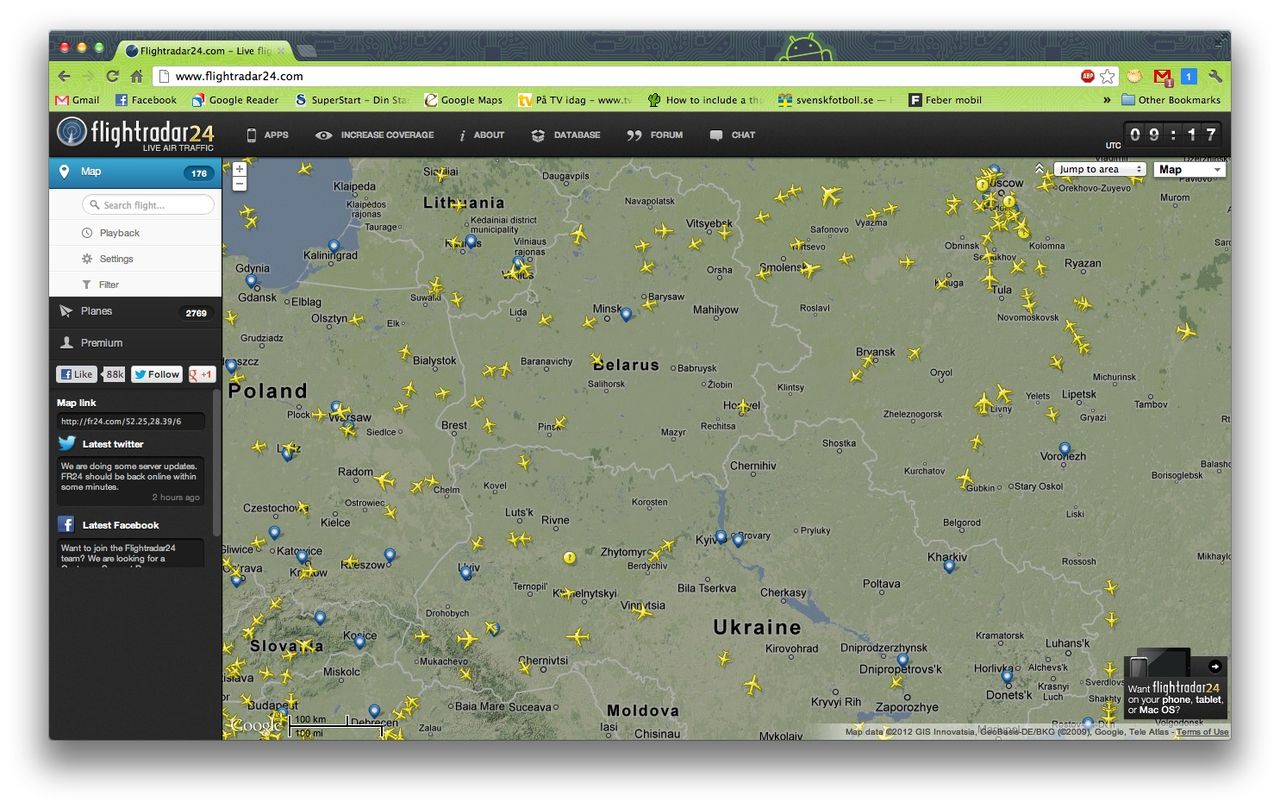Expand the Premium section in the sidebar
The height and width of the screenshot is (808, 1280).
(x=135, y=343)
